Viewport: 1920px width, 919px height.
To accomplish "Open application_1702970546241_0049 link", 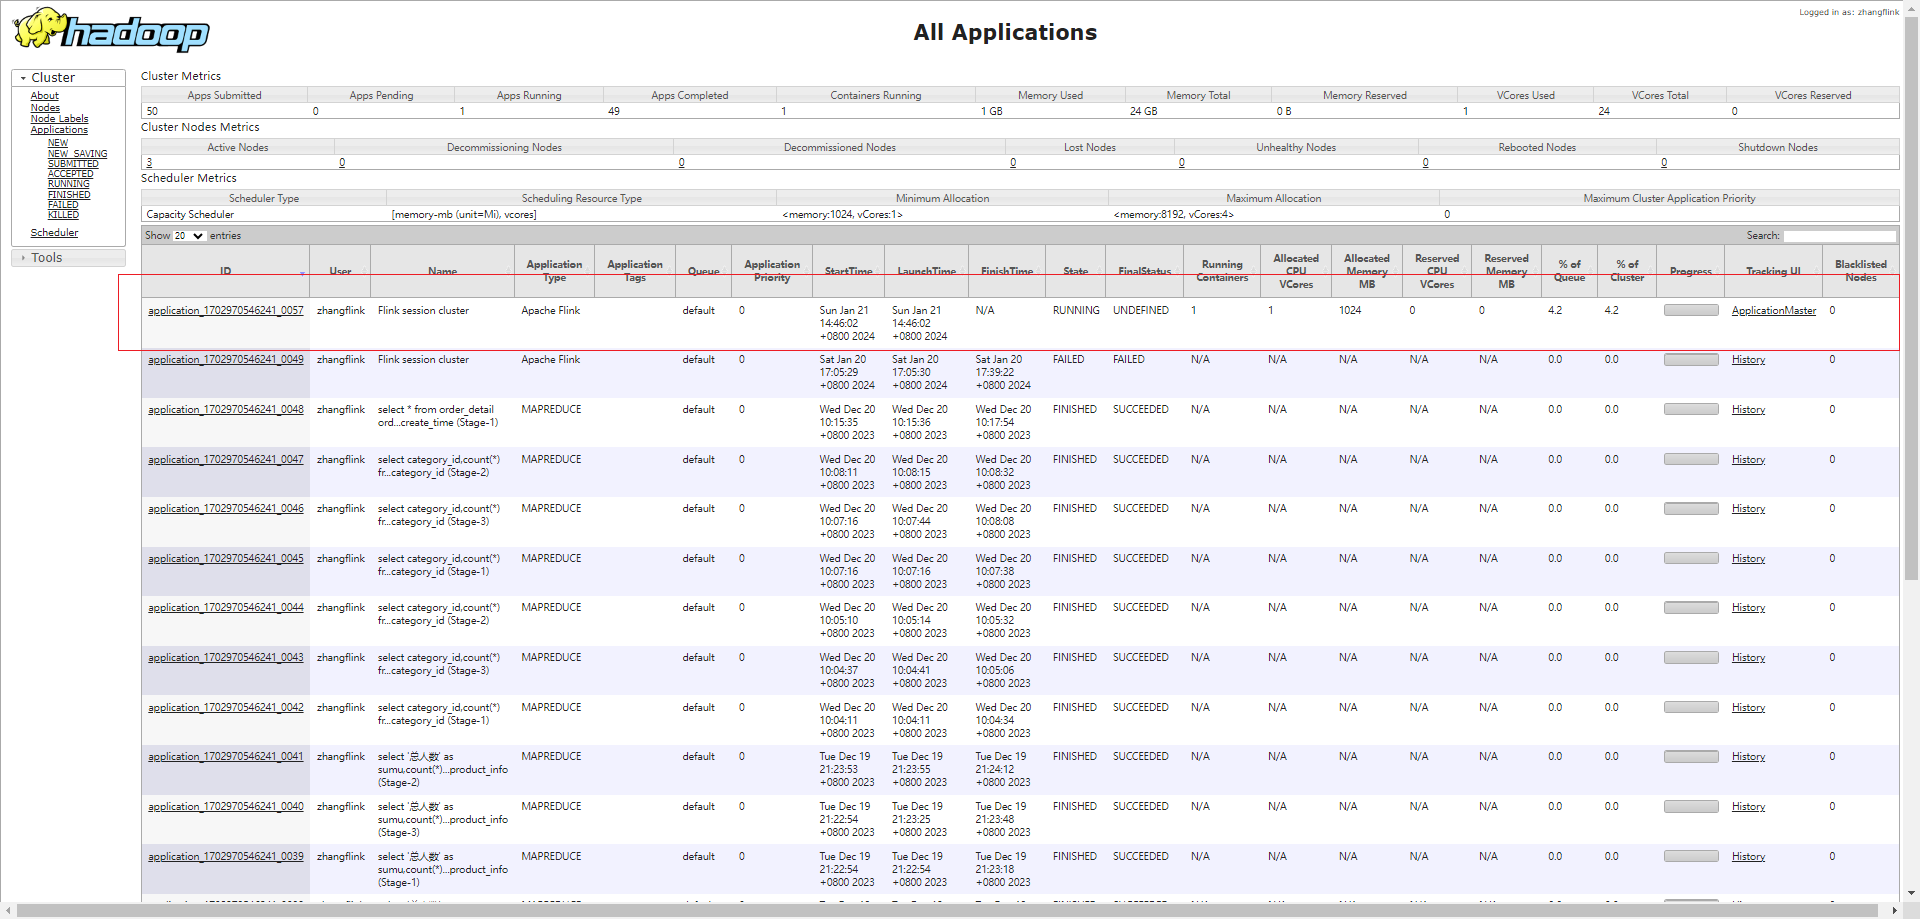I will 226,360.
